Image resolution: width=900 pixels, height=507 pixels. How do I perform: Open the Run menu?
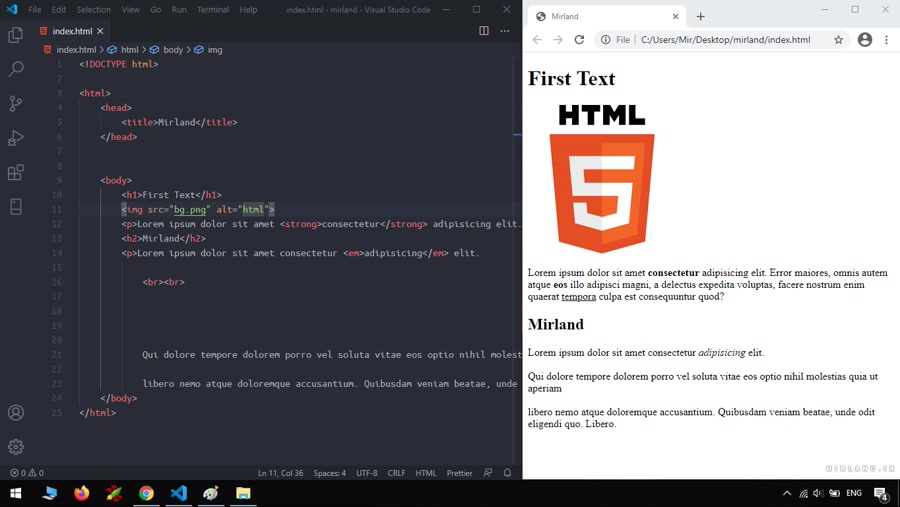click(179, 10)
